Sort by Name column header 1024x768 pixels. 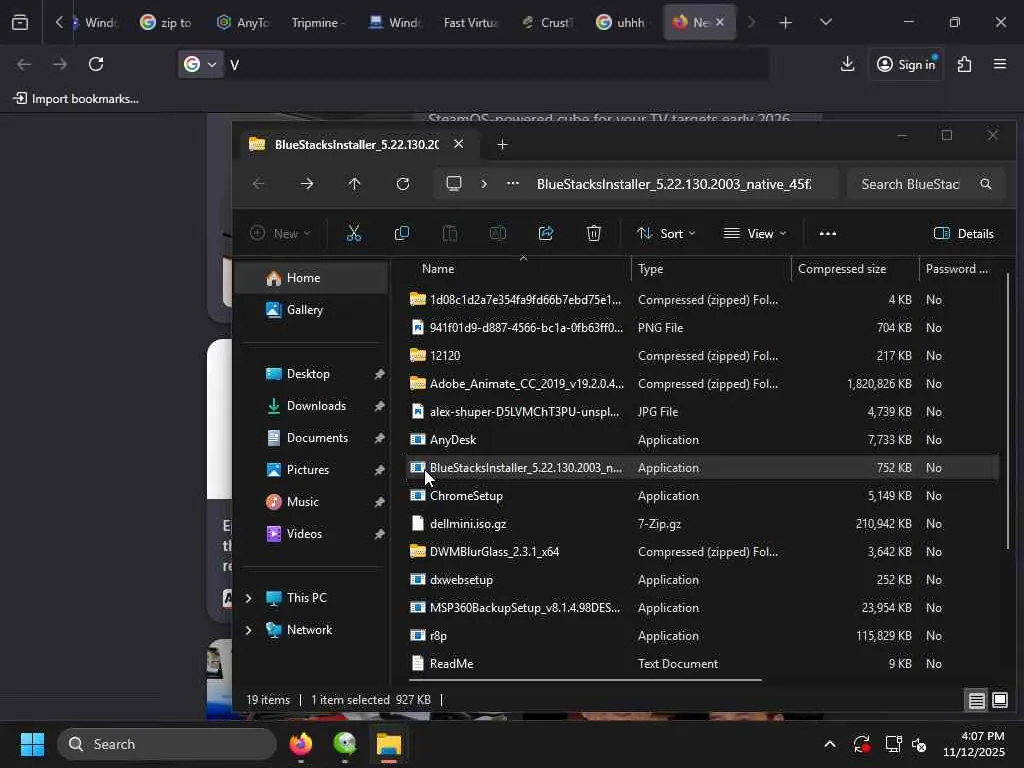coord(438,268)
